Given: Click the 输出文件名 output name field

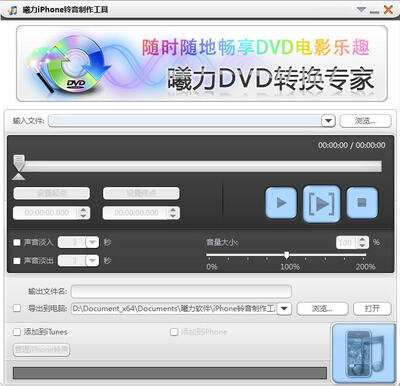Looking at the screenshot, I should click(x=181, y=291).
